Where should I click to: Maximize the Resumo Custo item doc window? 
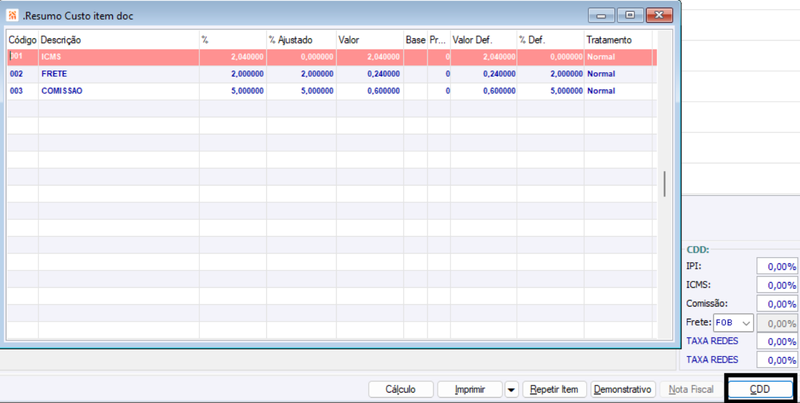(x=630, y=15)
